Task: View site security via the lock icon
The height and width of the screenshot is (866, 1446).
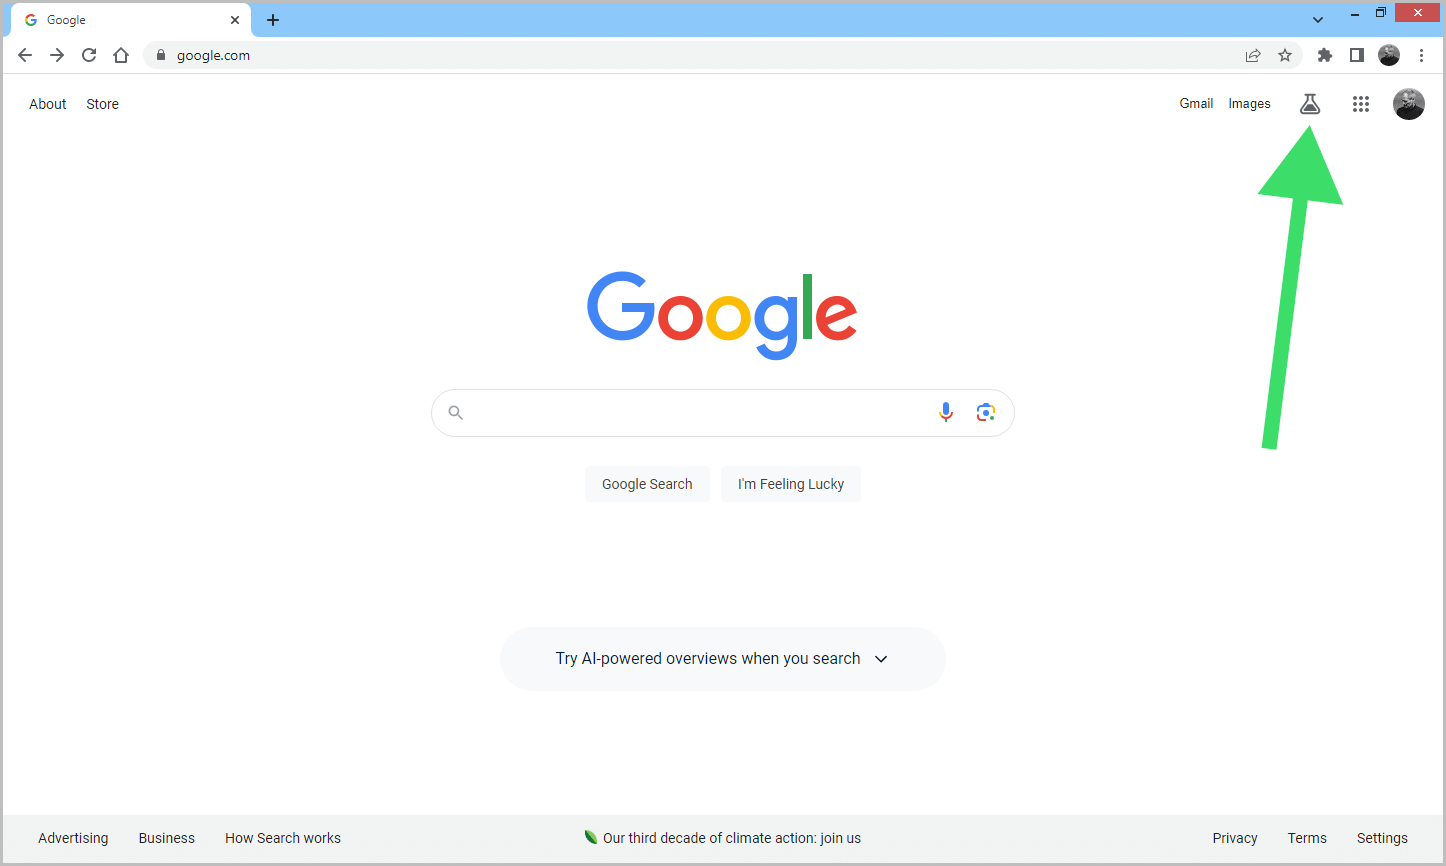Action: coord(159,55)
